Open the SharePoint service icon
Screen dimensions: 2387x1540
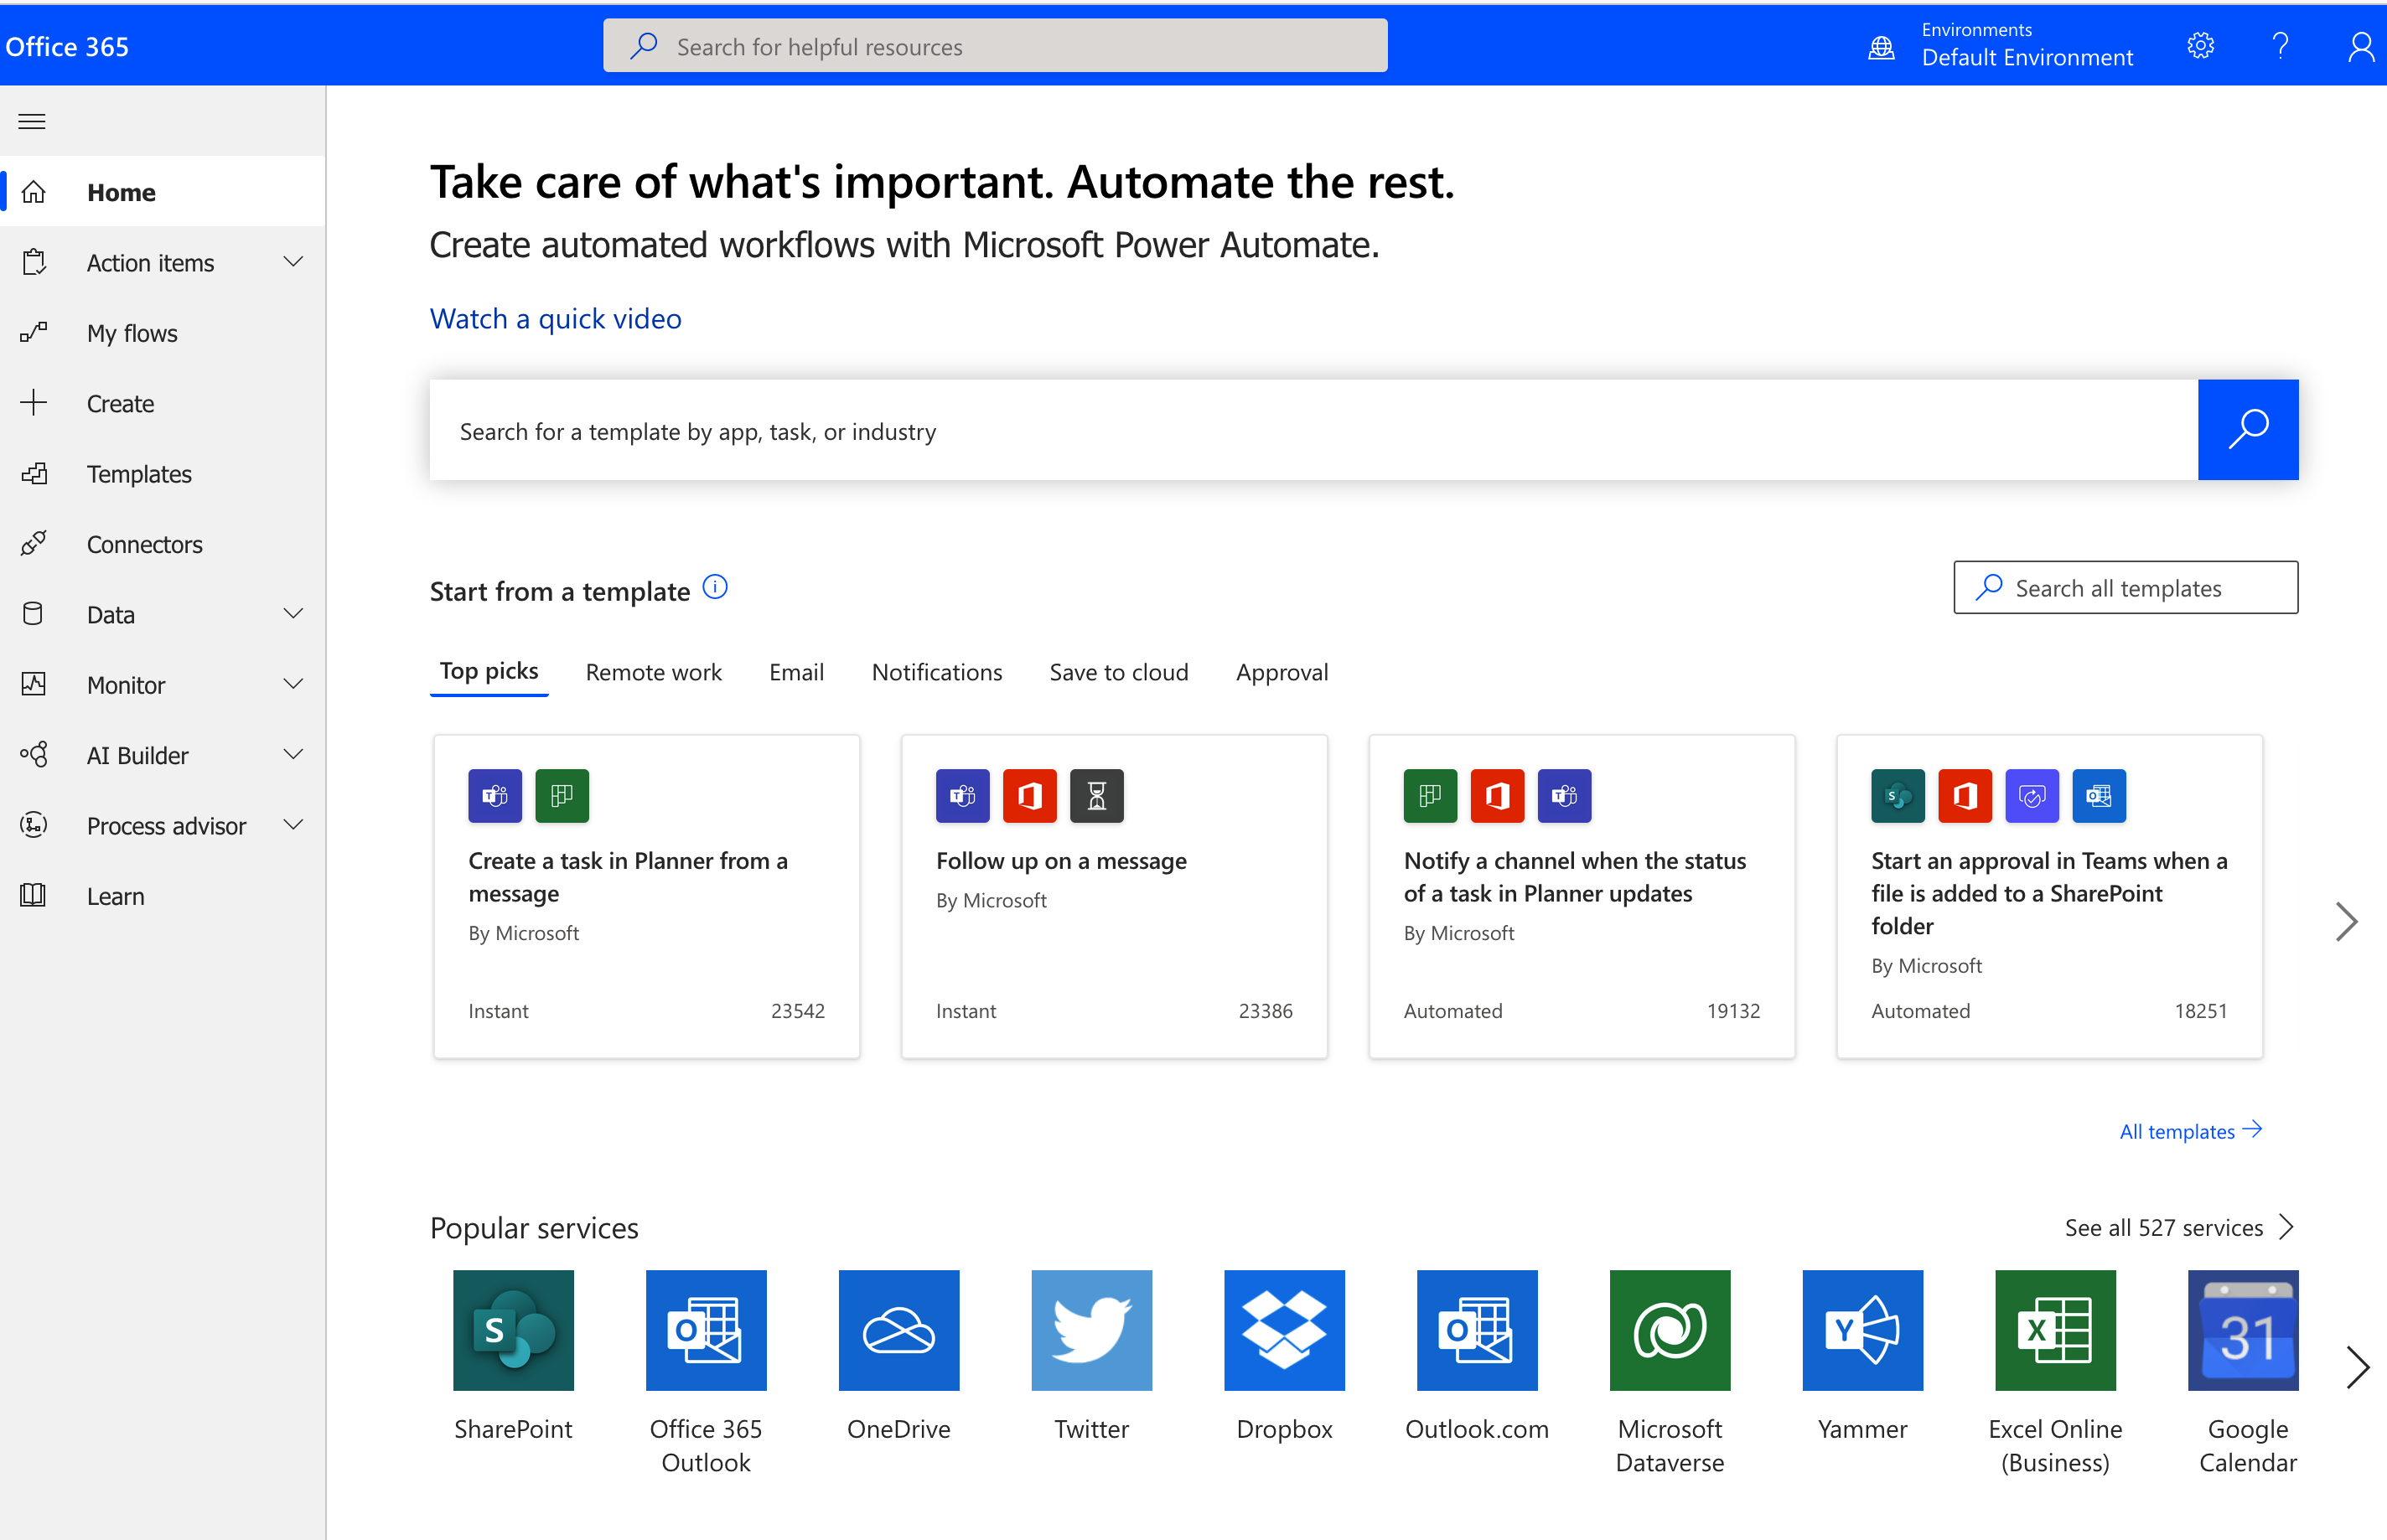point(513,1330)
